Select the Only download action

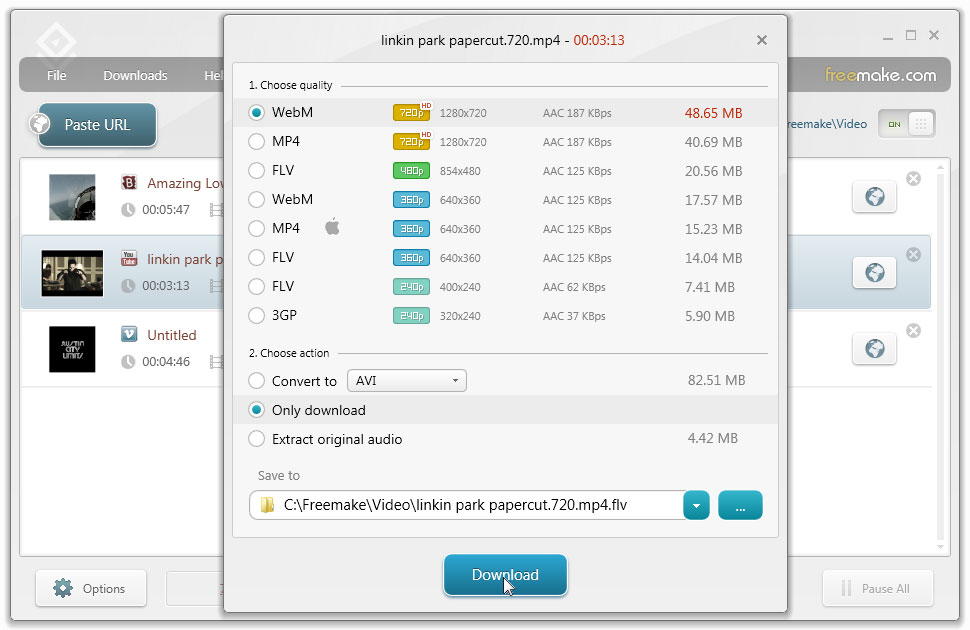pos(256,410)
